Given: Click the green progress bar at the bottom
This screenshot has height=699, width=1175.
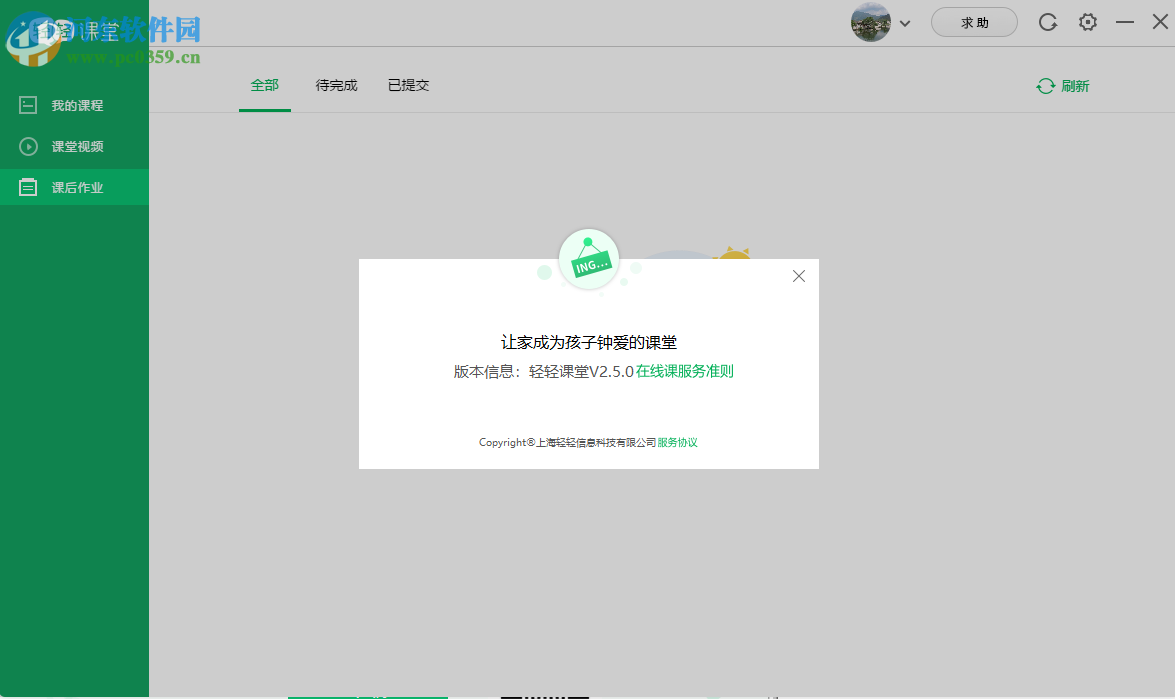Looking at the screenshot, I should pyautogui.click(x=366, y=697).
